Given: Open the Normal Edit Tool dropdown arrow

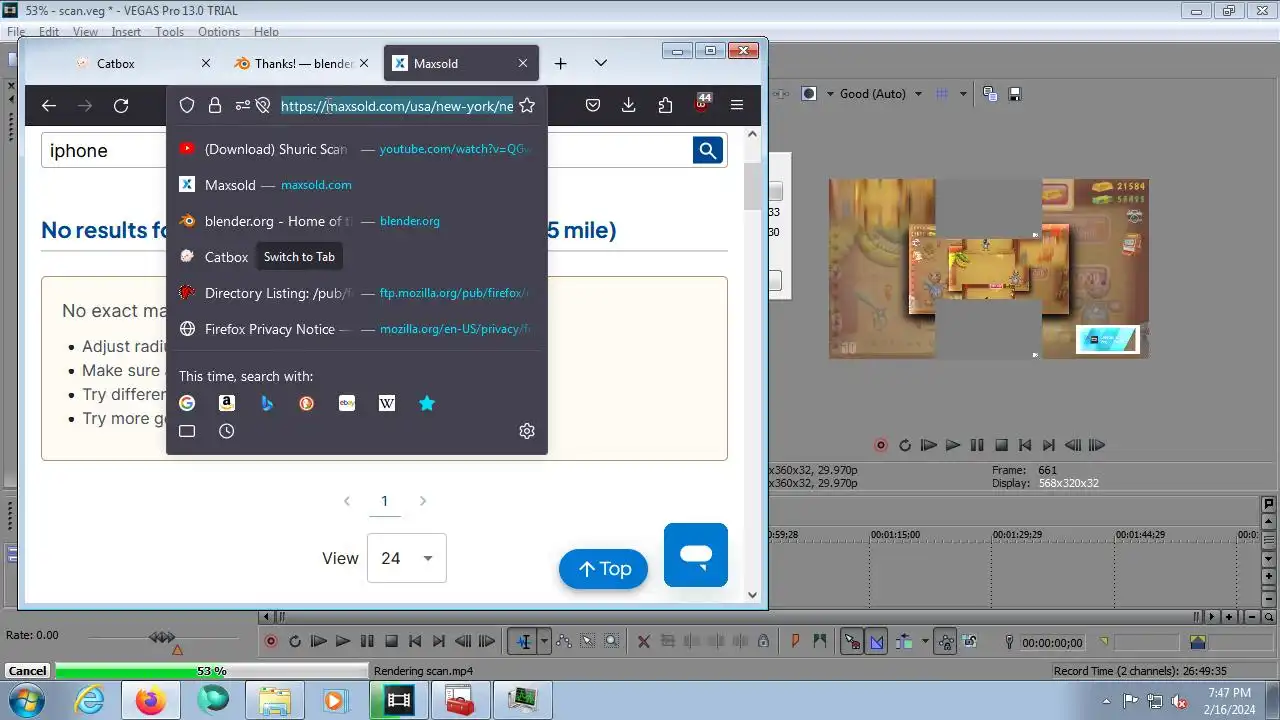Looking at the screenshot, I should 544,641.
